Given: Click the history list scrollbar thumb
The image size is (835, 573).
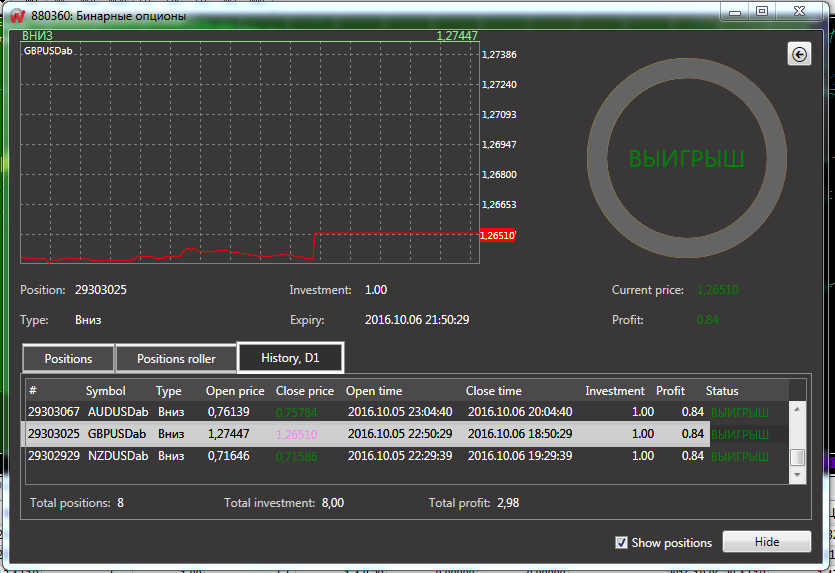Looking at the screenshot, I should click(797, 457).
